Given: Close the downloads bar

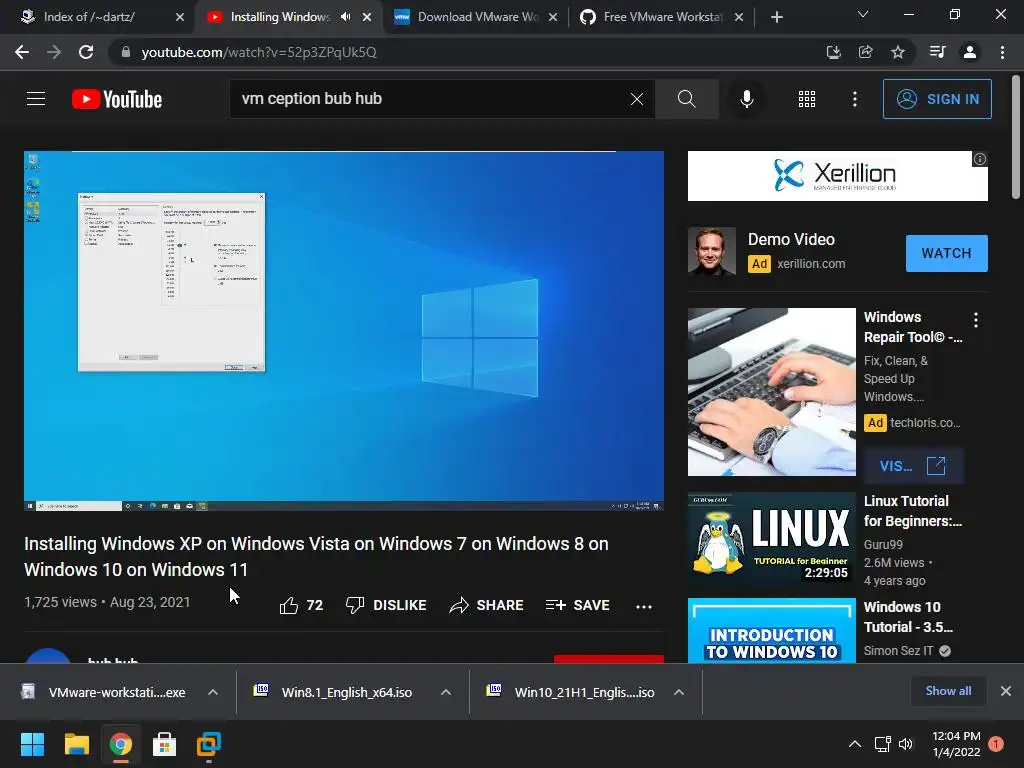Looking at the screenshot, I should pos(1006,691).
